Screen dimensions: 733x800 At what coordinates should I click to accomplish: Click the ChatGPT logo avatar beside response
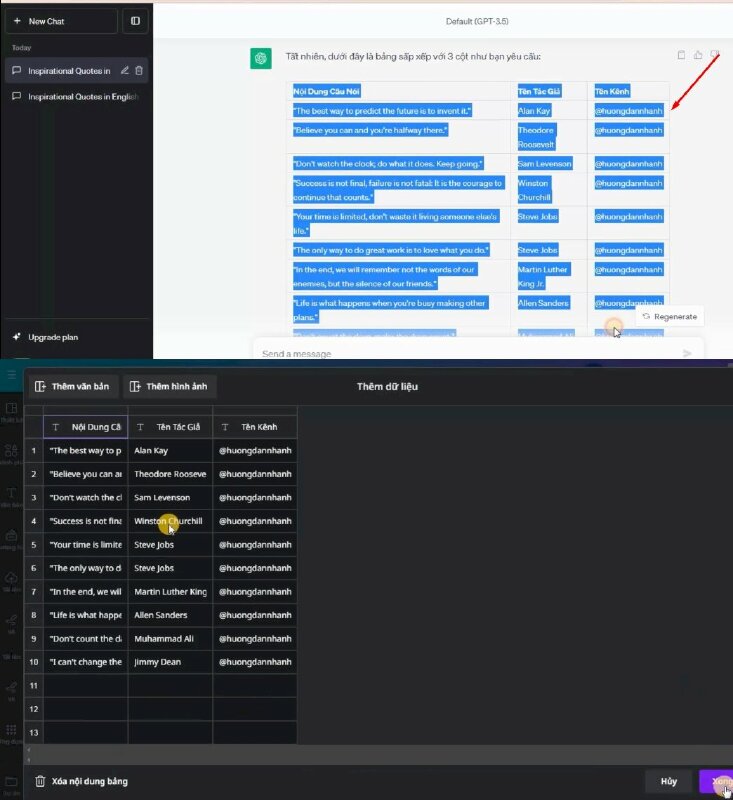[260, 58]
